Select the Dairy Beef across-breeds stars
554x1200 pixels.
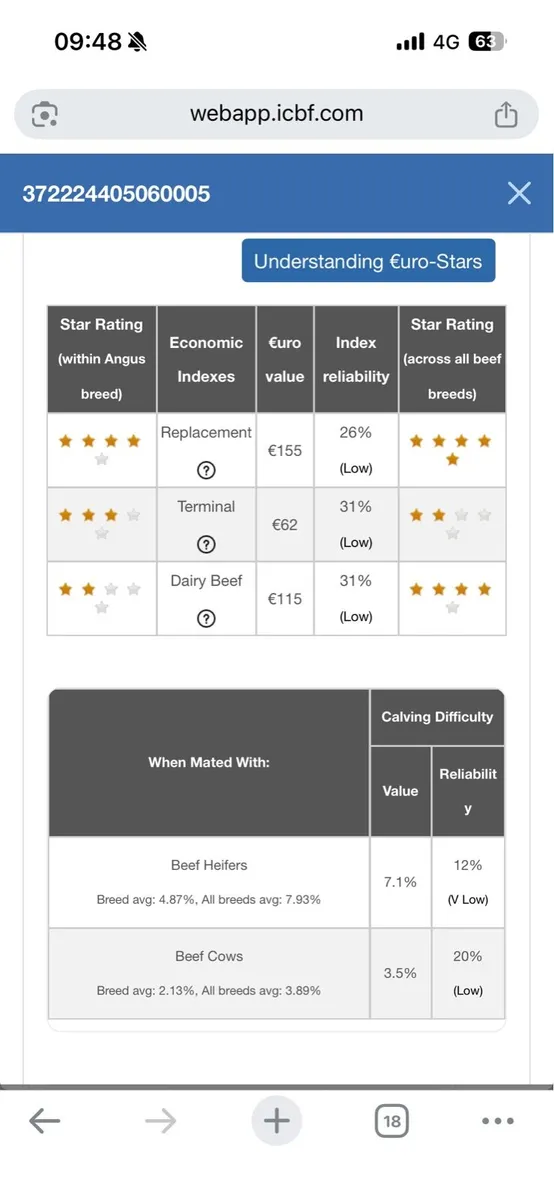click(452, 598)
